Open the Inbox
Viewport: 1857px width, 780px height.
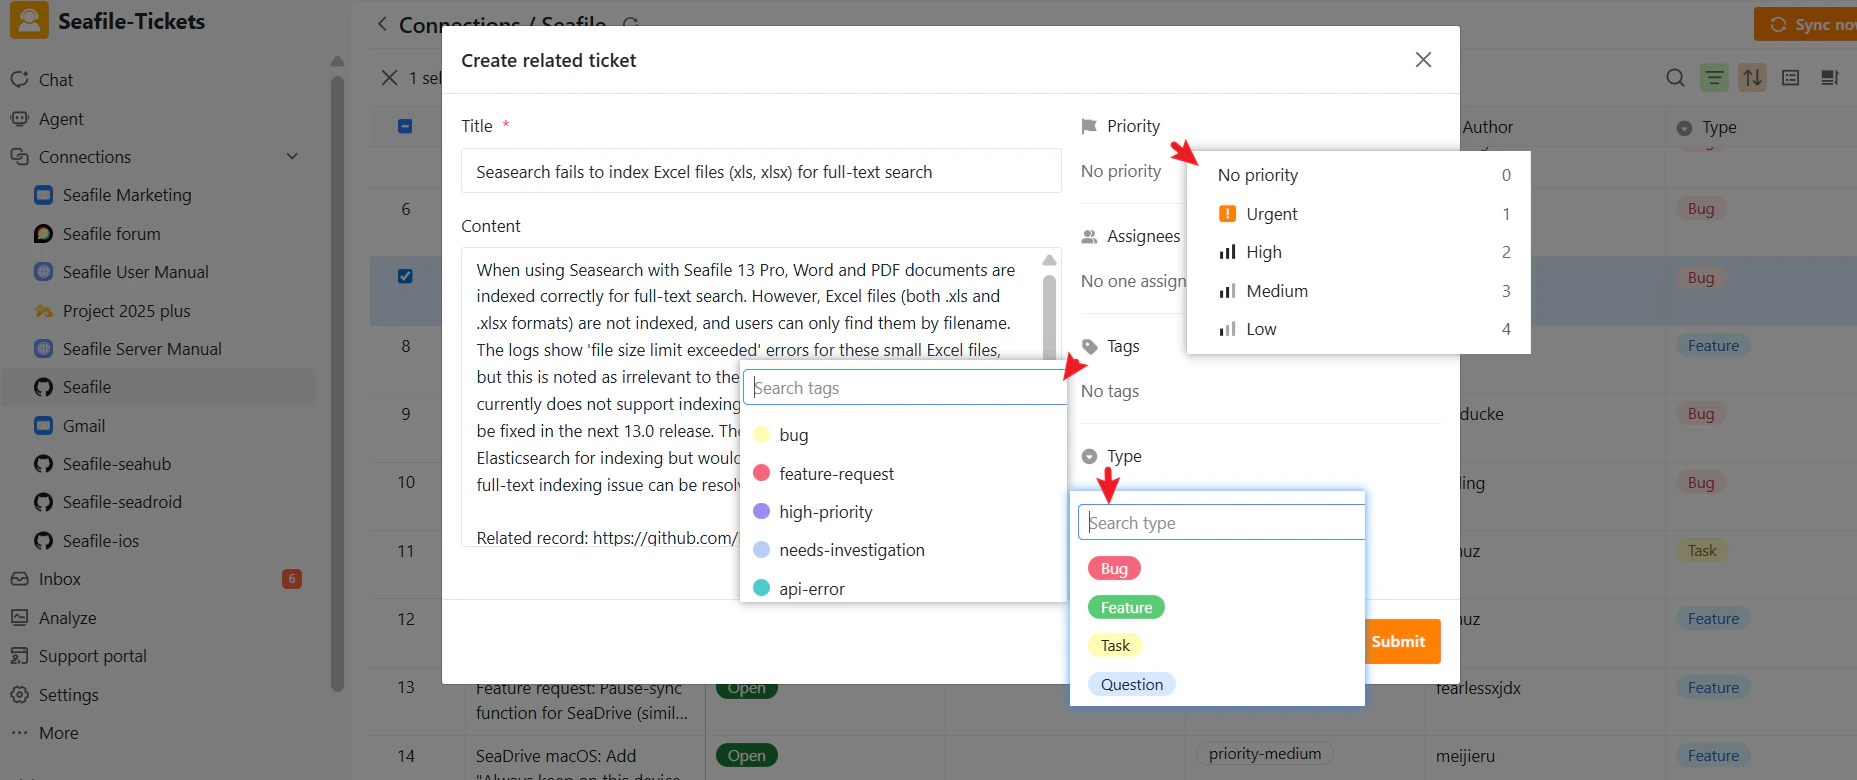60,579
